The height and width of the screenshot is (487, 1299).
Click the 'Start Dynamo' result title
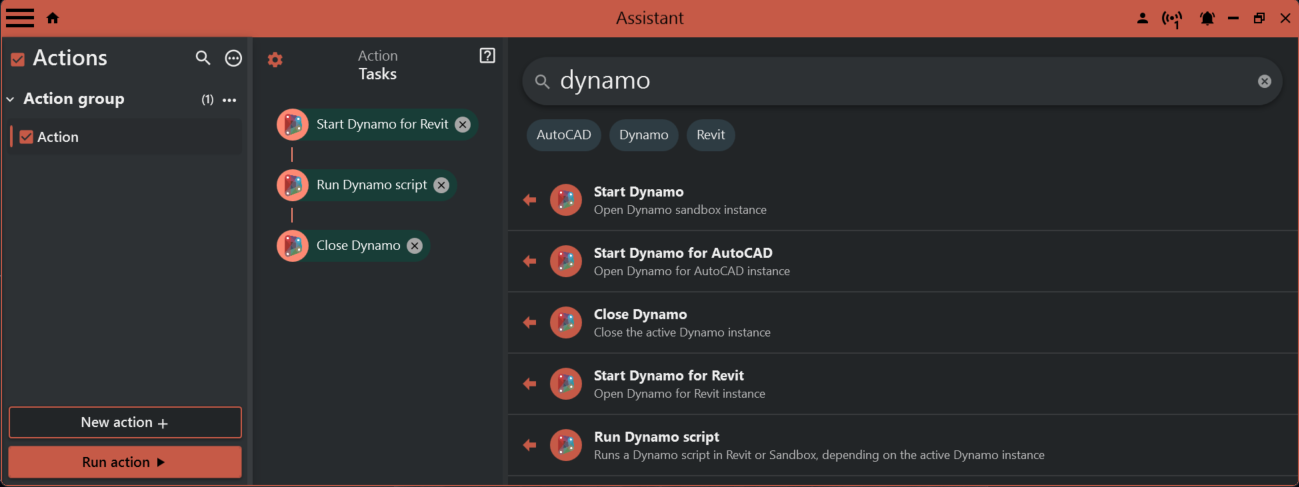[639, 192]
